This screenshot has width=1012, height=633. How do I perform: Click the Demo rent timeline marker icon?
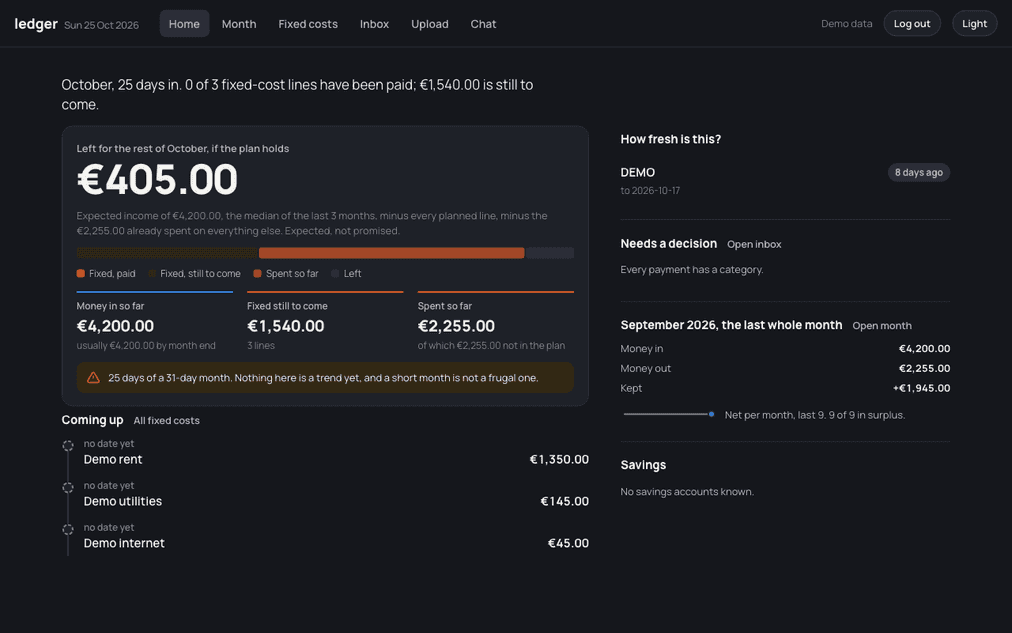(68, 446)
